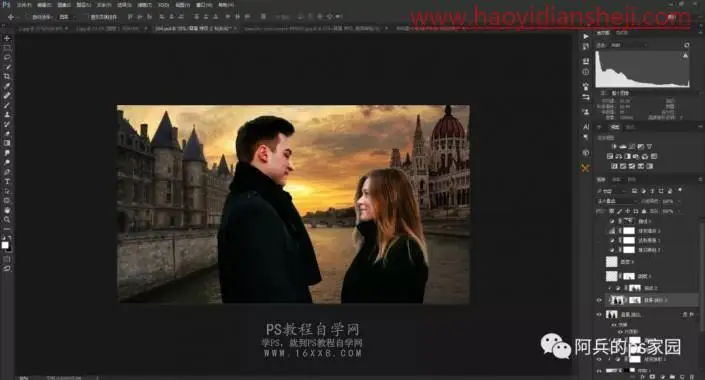Switch to the Channels tab
Viewport: 705px width, 380px height.
click(616, 180)
